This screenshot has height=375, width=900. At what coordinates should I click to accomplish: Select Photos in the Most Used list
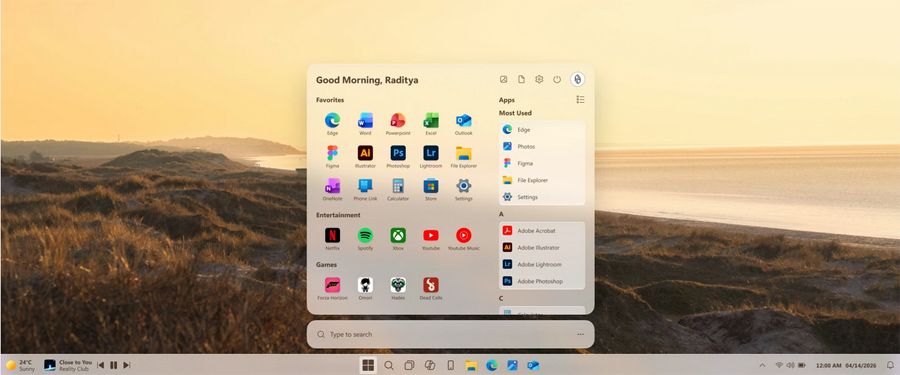click(x=542, y=146)
